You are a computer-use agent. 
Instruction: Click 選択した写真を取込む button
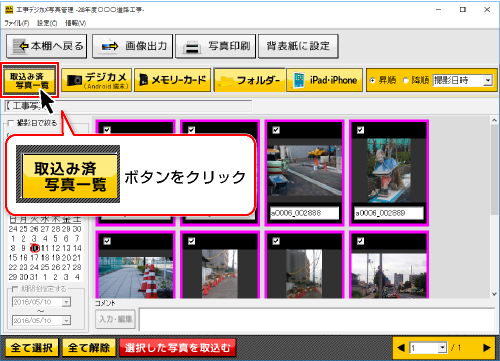click(x=177, y=348)
